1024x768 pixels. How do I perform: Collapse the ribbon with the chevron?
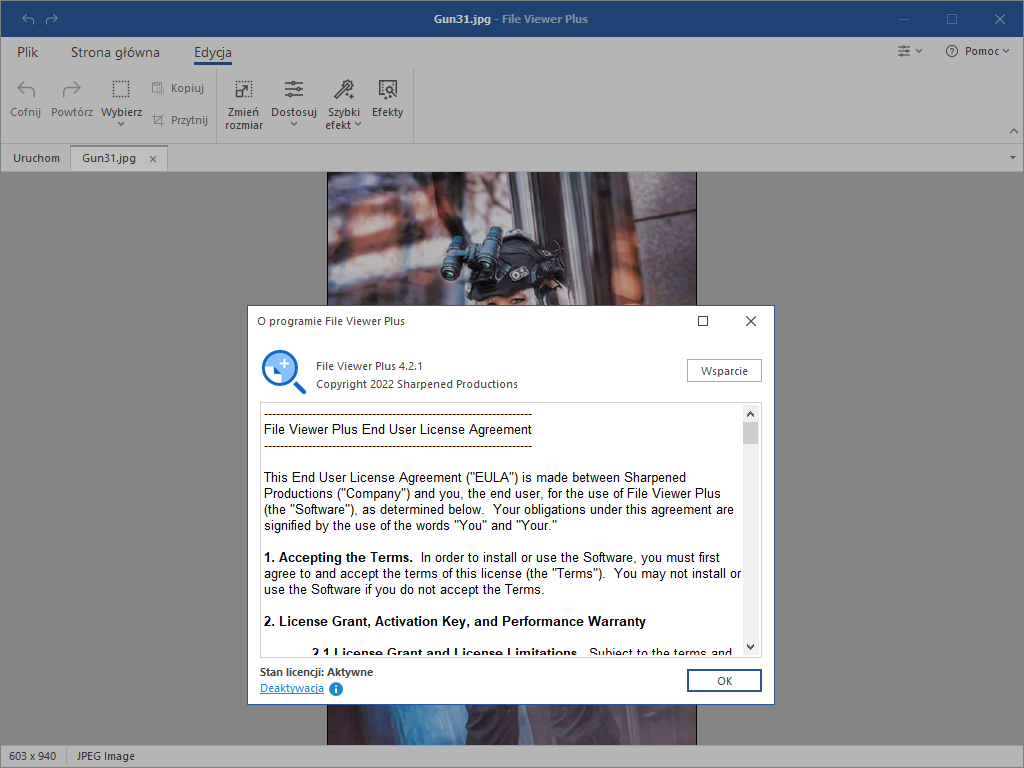coord(1014,131)
